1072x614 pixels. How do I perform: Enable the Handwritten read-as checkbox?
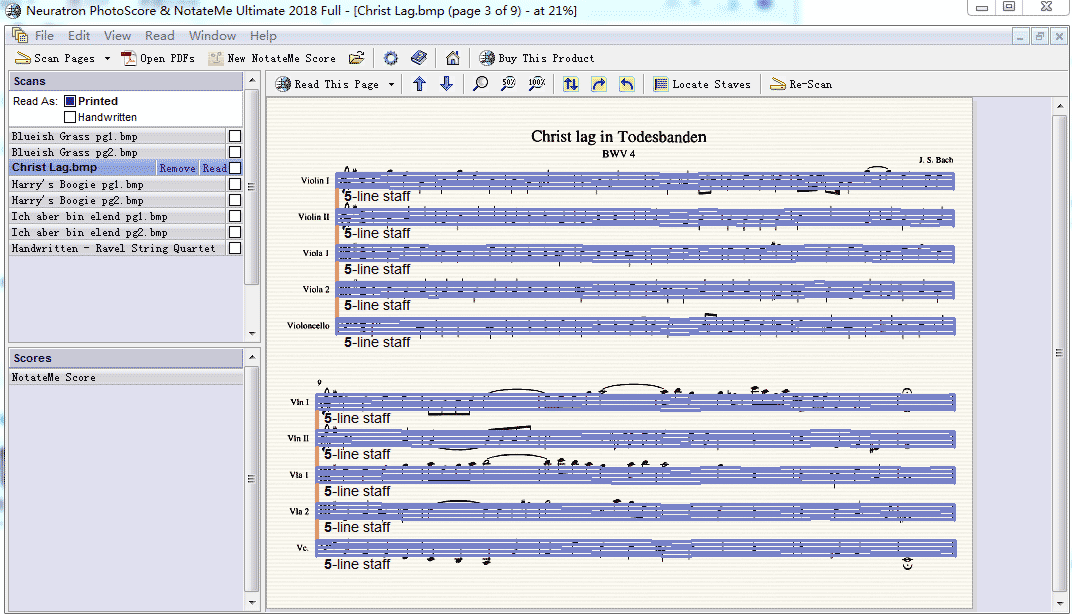pyautogui.click(x=70, y=117)
